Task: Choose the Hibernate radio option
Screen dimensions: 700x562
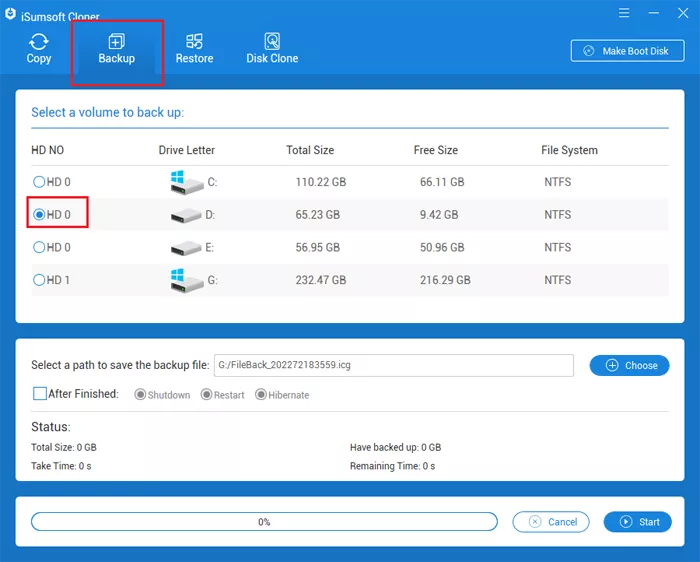Action: [261, 395]
